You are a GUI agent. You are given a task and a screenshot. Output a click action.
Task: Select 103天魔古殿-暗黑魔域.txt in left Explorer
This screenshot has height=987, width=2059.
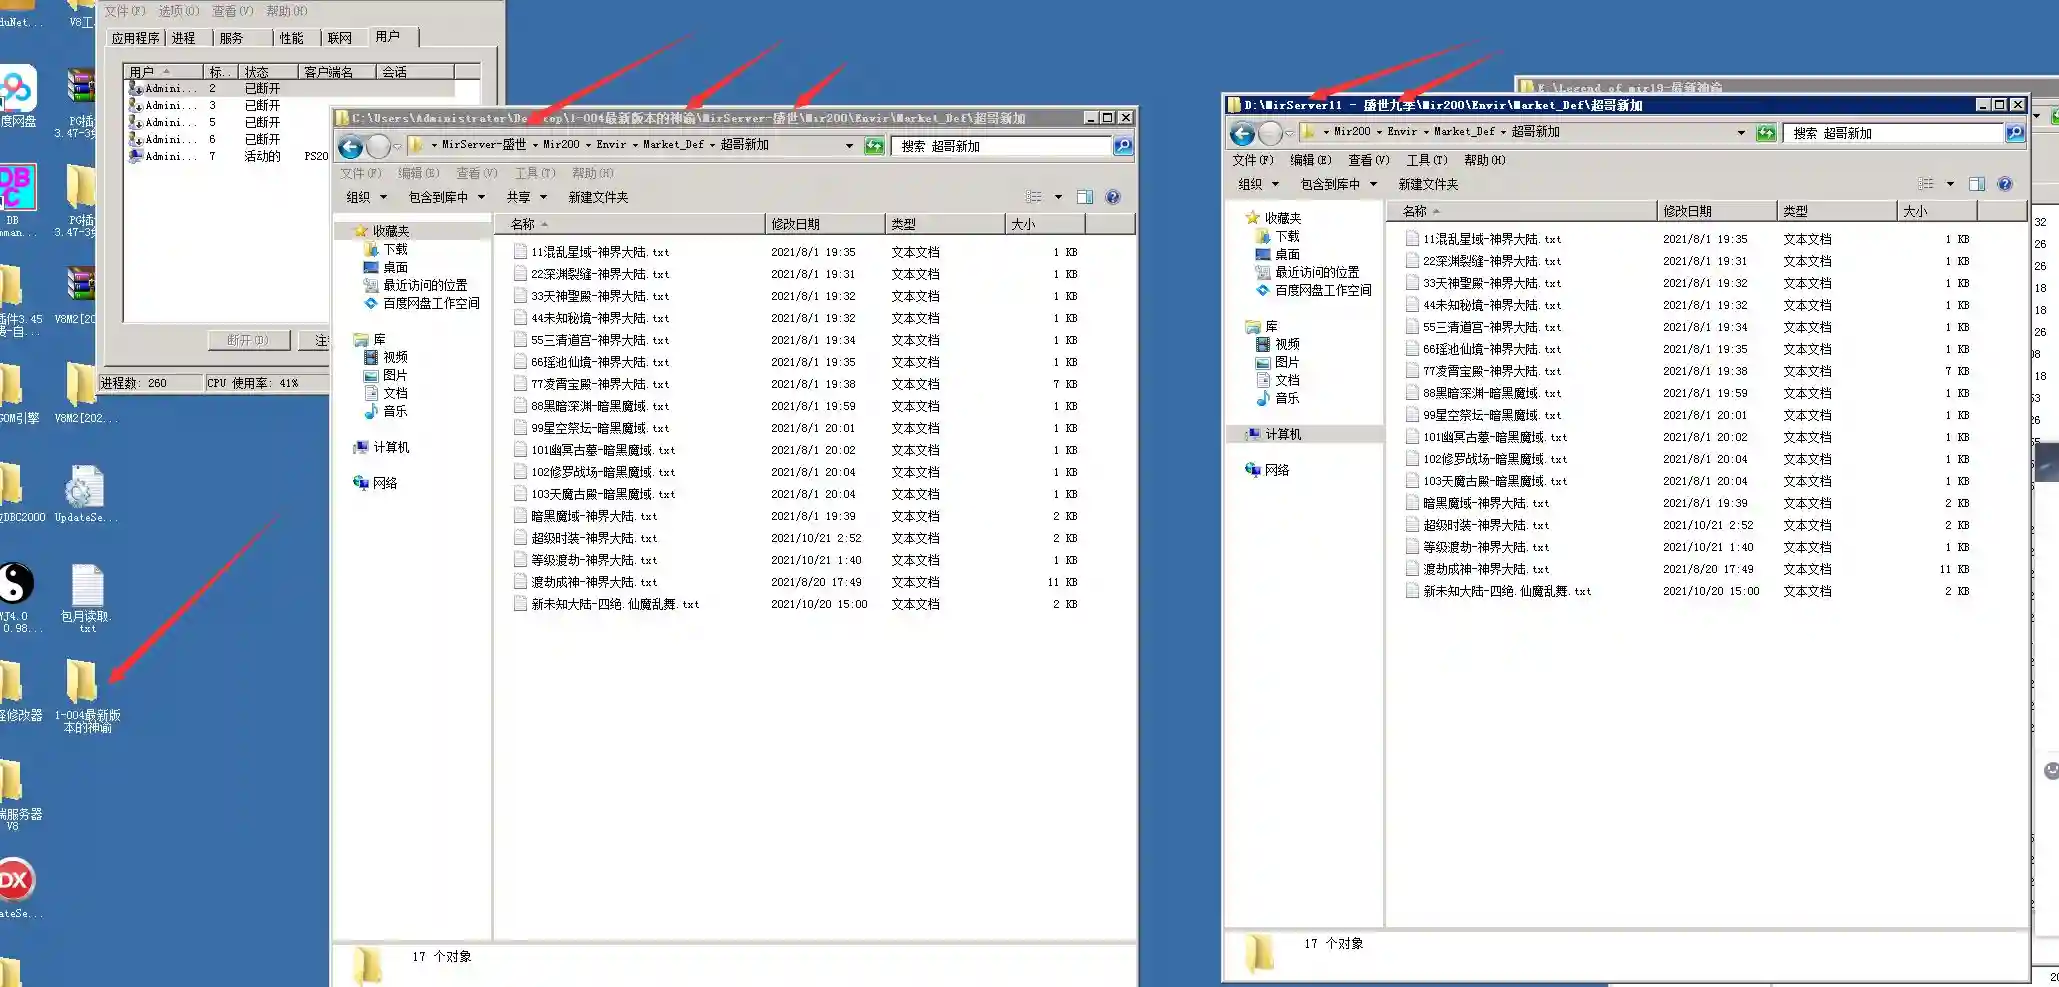pyautogui.click(x=594, y=494)
